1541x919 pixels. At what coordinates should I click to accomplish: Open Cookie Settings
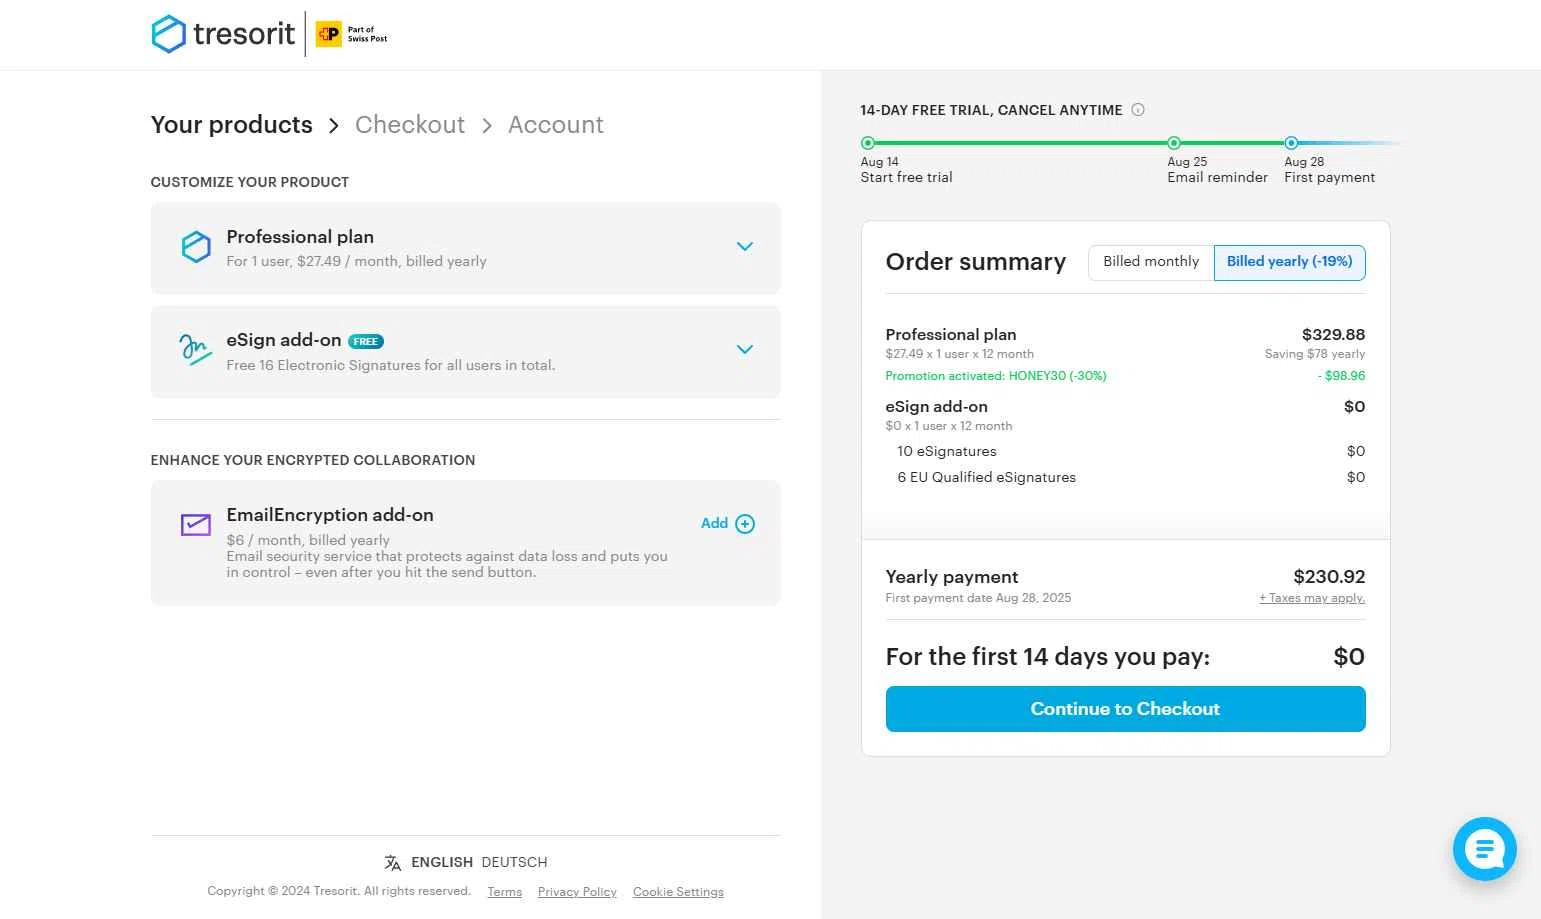point(678,892)
